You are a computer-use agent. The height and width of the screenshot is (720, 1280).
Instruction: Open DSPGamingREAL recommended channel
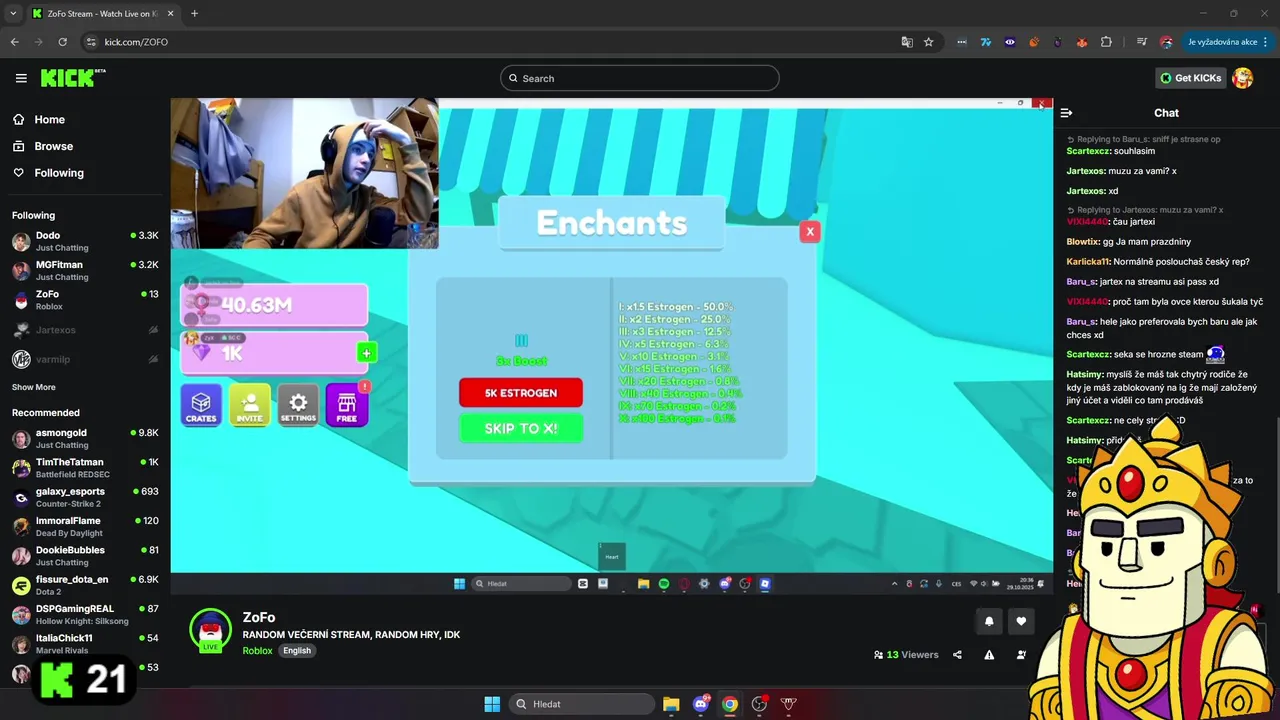point(85,614)
